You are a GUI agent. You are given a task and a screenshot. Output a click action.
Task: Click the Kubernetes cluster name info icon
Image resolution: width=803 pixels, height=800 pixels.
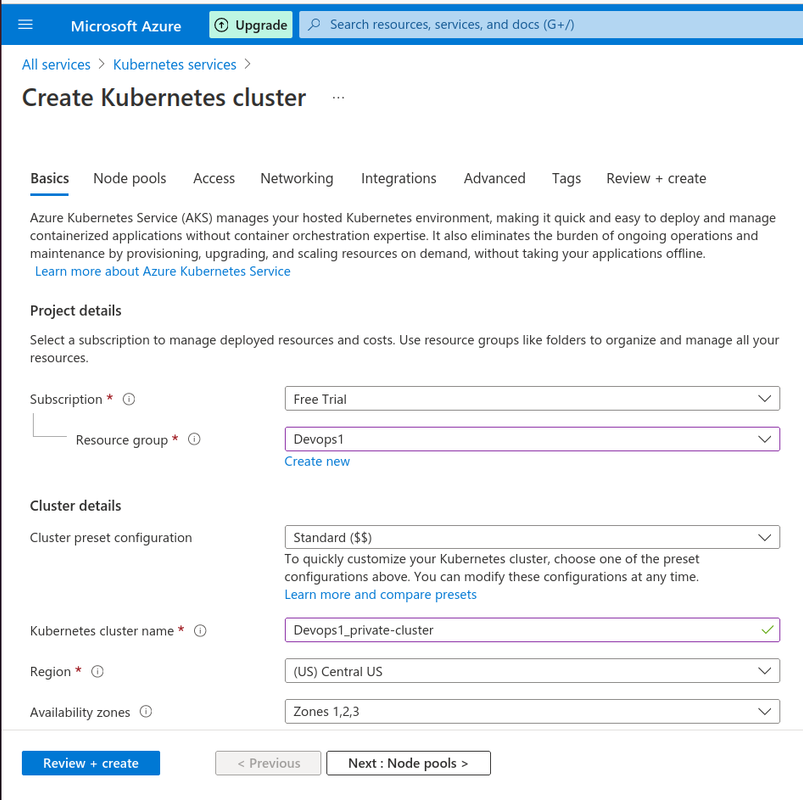pyautogui.click(x=200, y=630)
